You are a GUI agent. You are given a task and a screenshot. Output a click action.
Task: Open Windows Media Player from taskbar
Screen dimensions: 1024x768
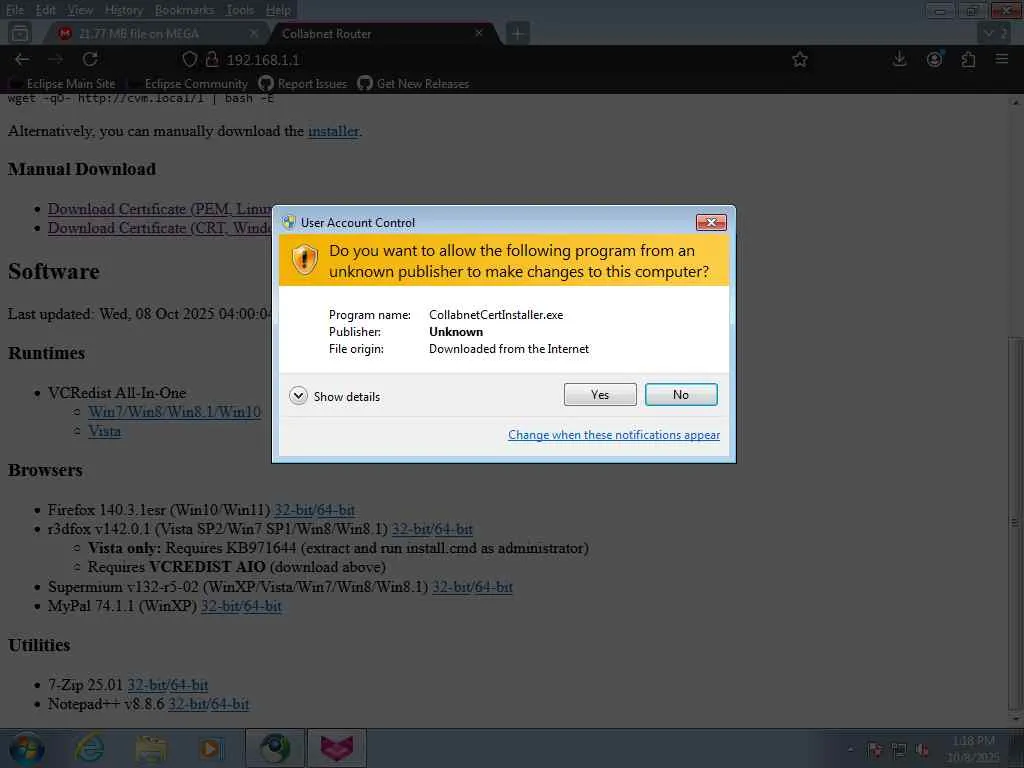[x=212, y=748]
